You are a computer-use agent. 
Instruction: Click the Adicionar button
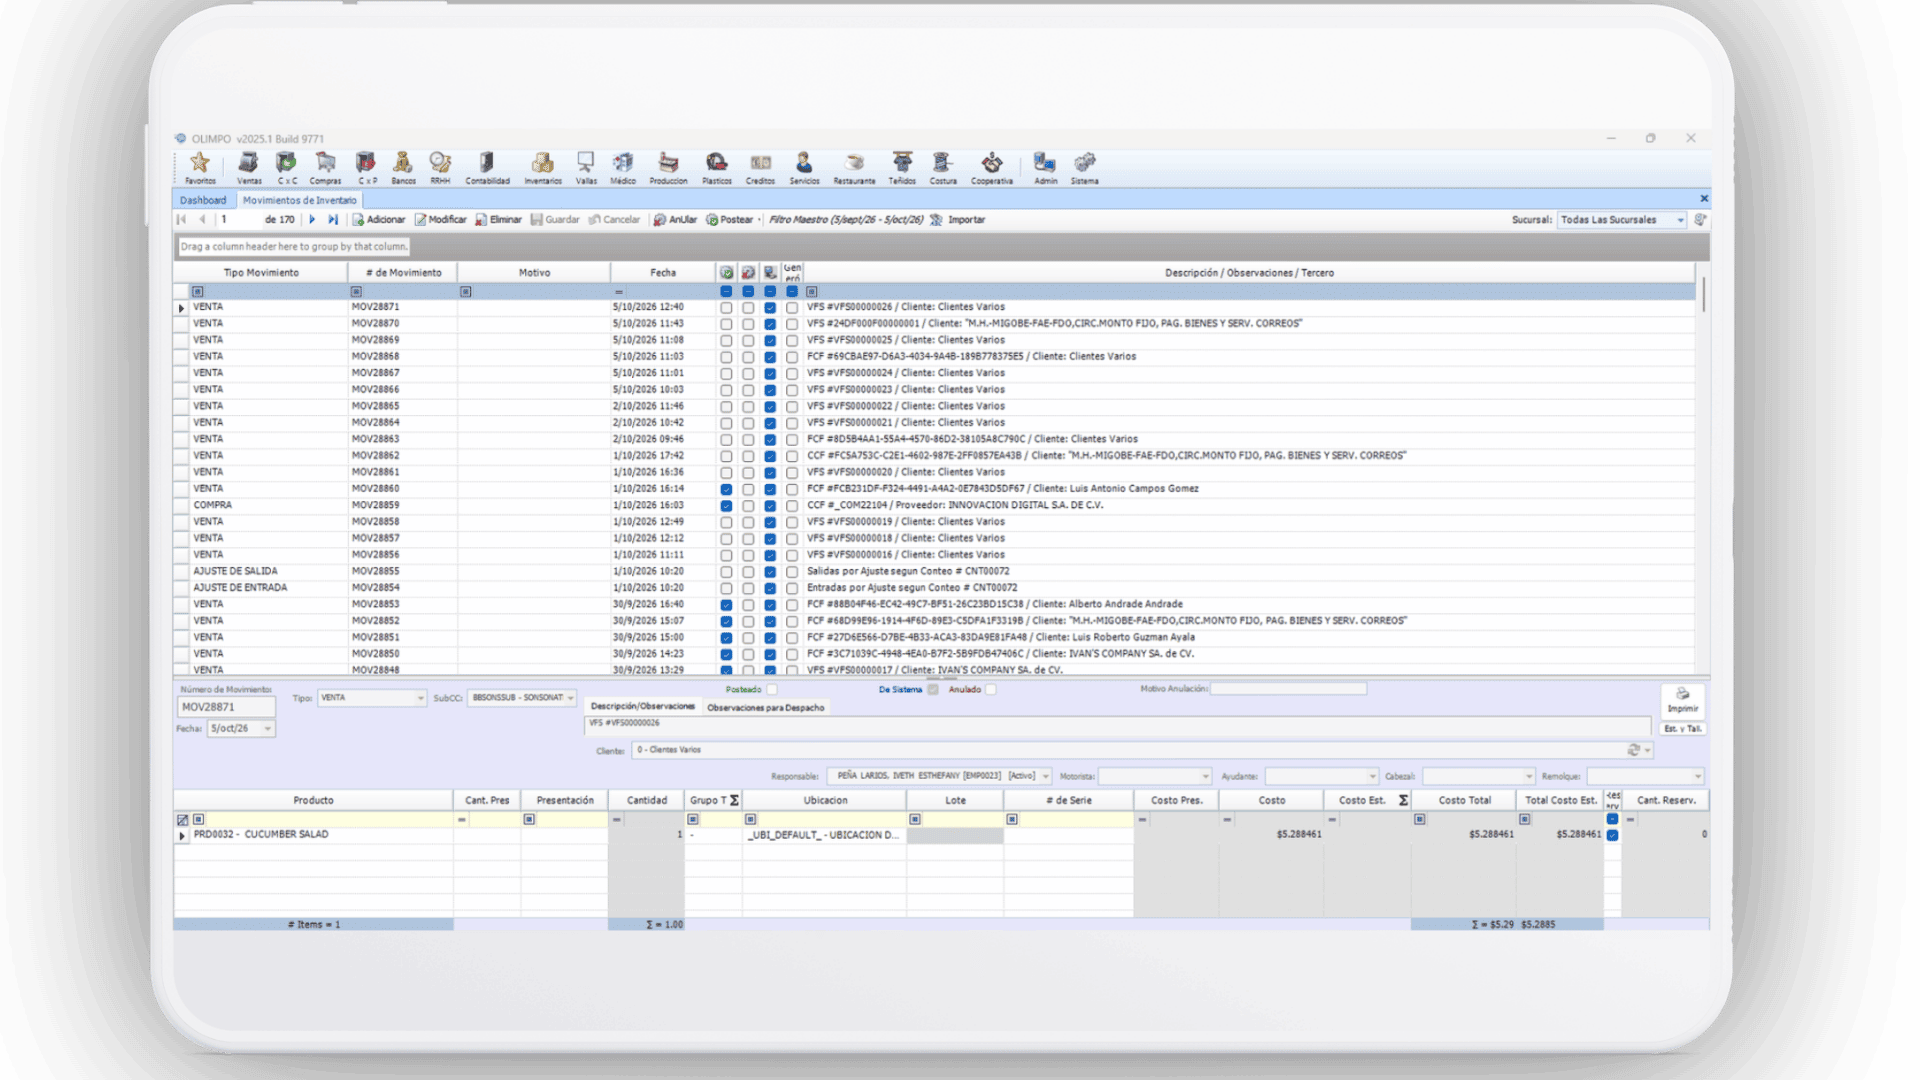click(379, 220)
